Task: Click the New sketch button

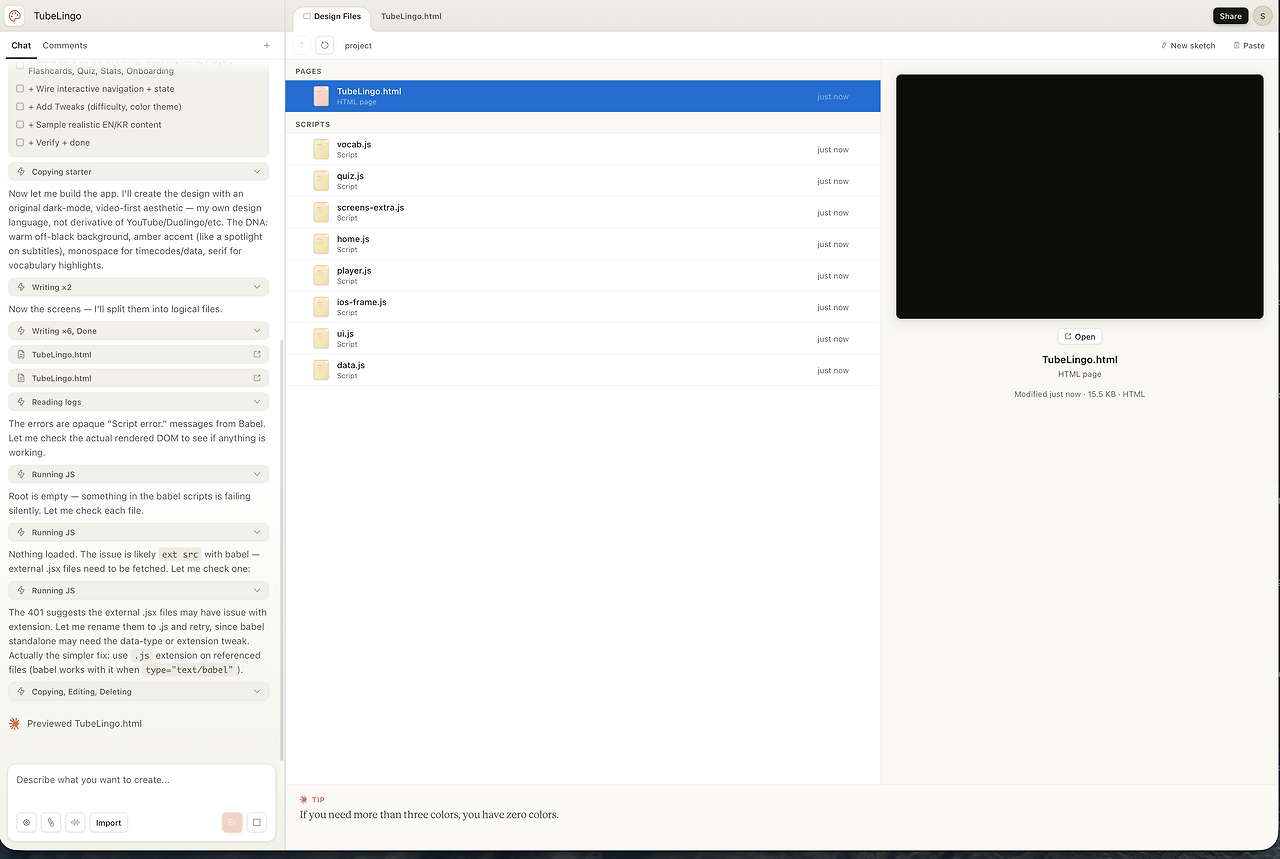Action: (1188, 45)
